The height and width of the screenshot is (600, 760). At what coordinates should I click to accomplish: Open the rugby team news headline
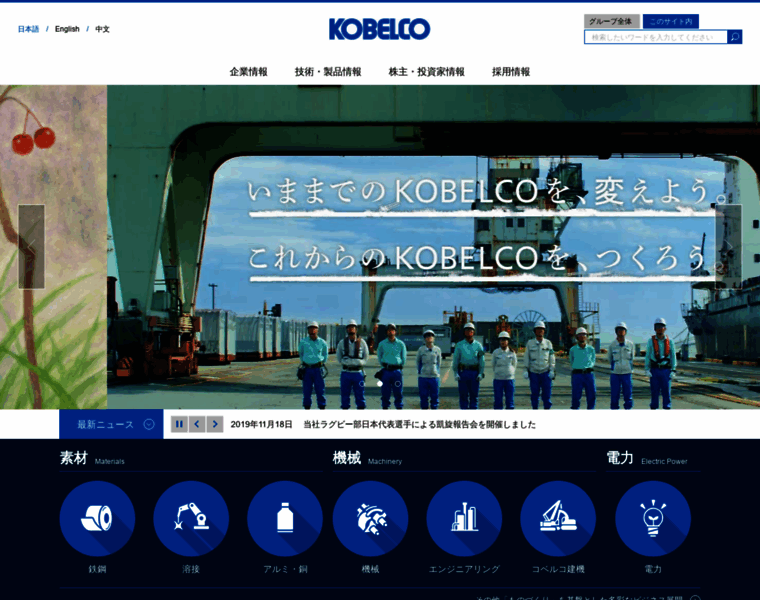click(420, 425)
